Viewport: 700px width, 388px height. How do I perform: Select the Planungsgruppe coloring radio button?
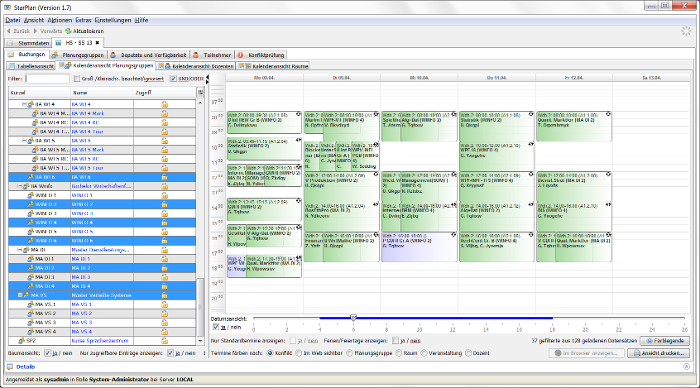(x=350, y=353)
